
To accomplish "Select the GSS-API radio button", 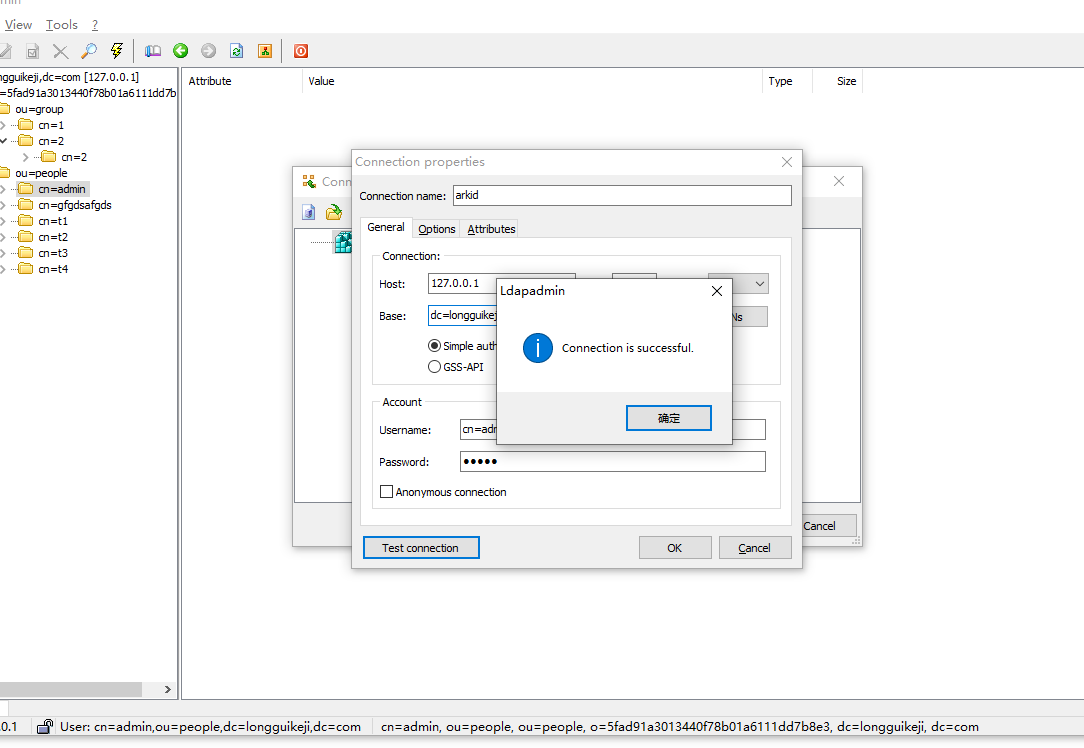I will point(434,366).
